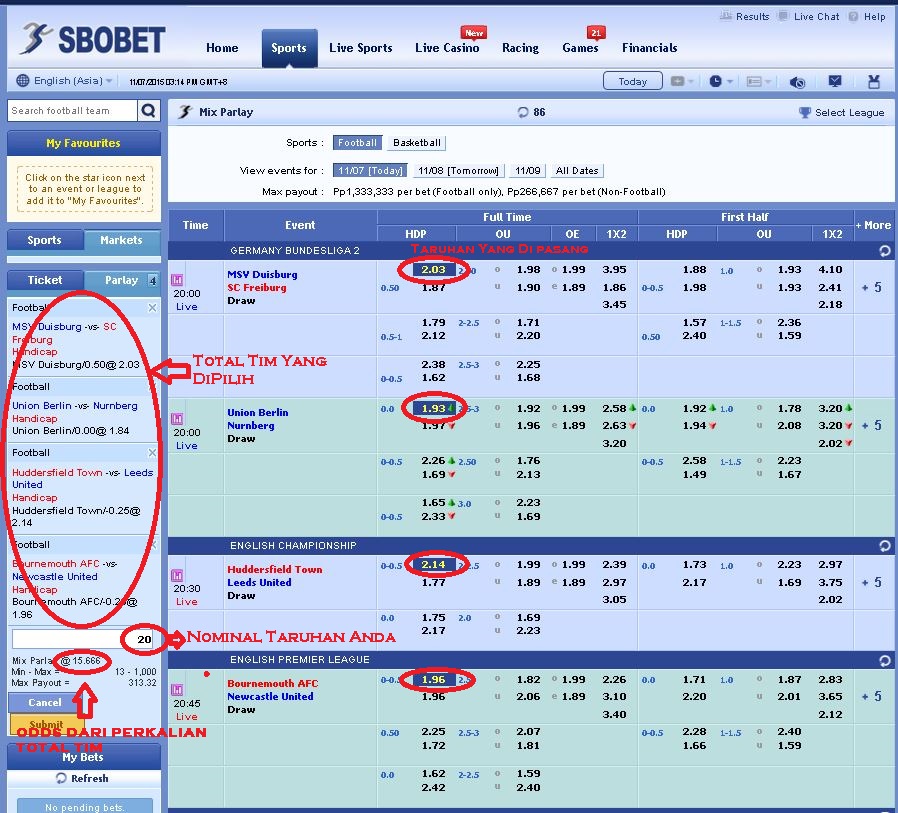Viewport: 898px width, 813px height.
Task: Expand more markets for Bournemouth AFC match
Action: click(x=872, y=697)
